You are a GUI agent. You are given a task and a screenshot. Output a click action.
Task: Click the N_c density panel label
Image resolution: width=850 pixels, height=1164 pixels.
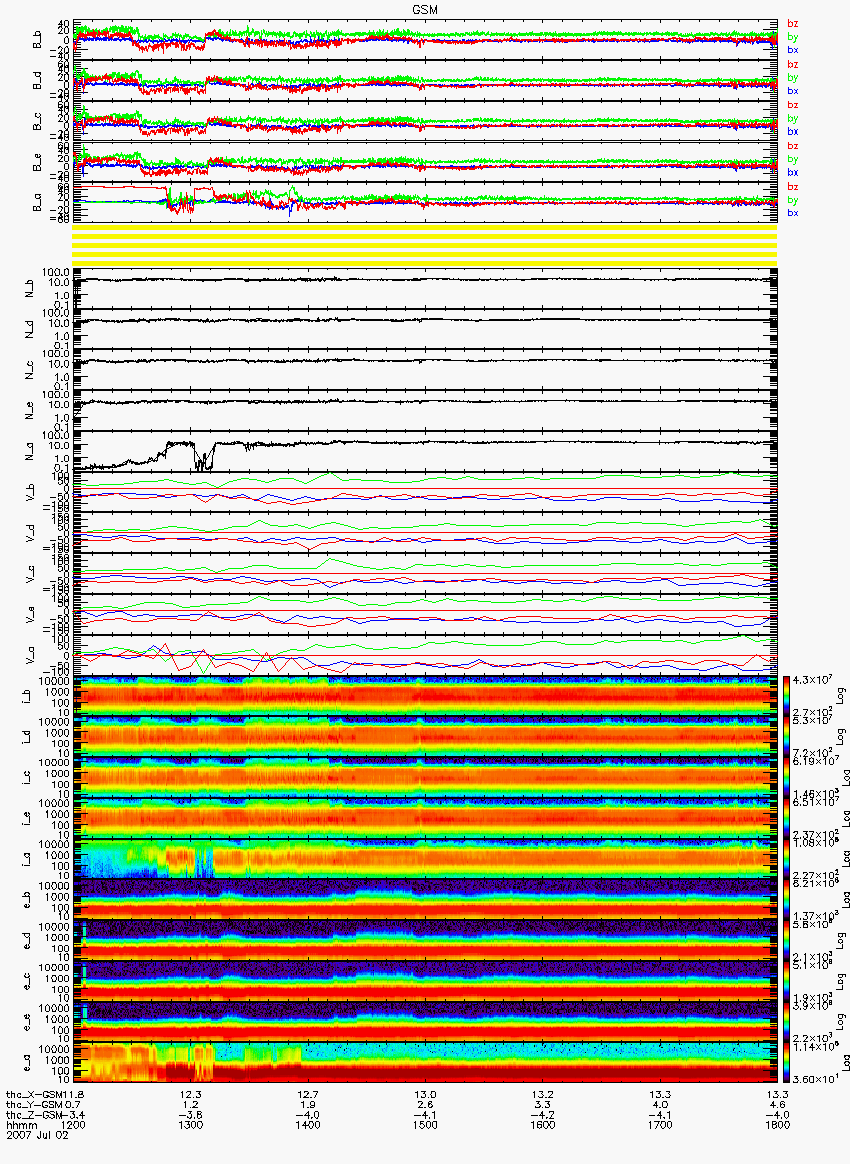[x=30, y=370]
